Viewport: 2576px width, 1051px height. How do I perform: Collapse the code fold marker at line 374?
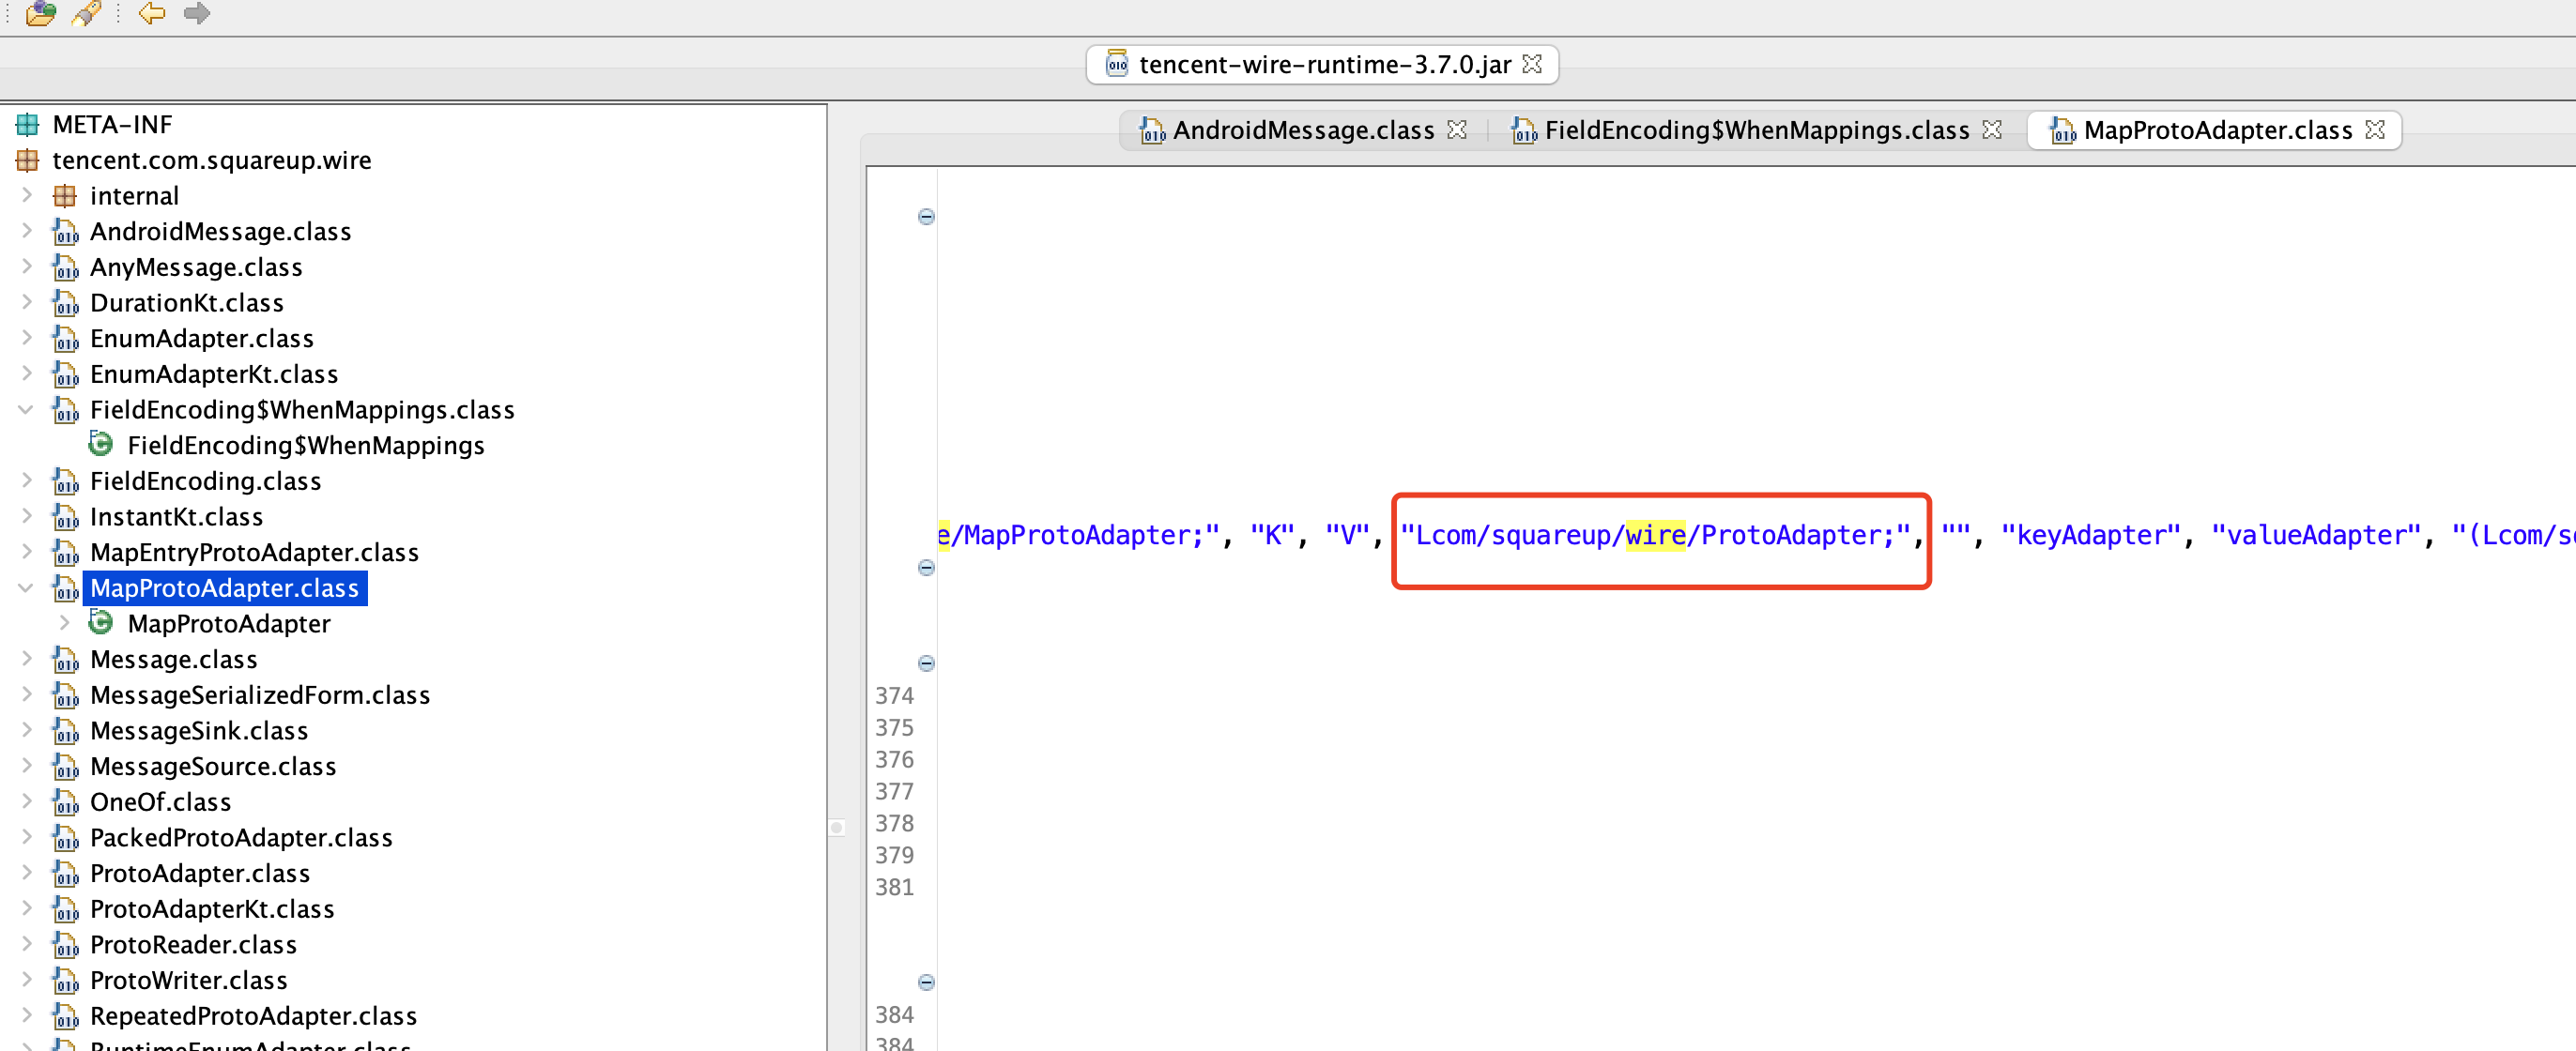coord(926,663)
